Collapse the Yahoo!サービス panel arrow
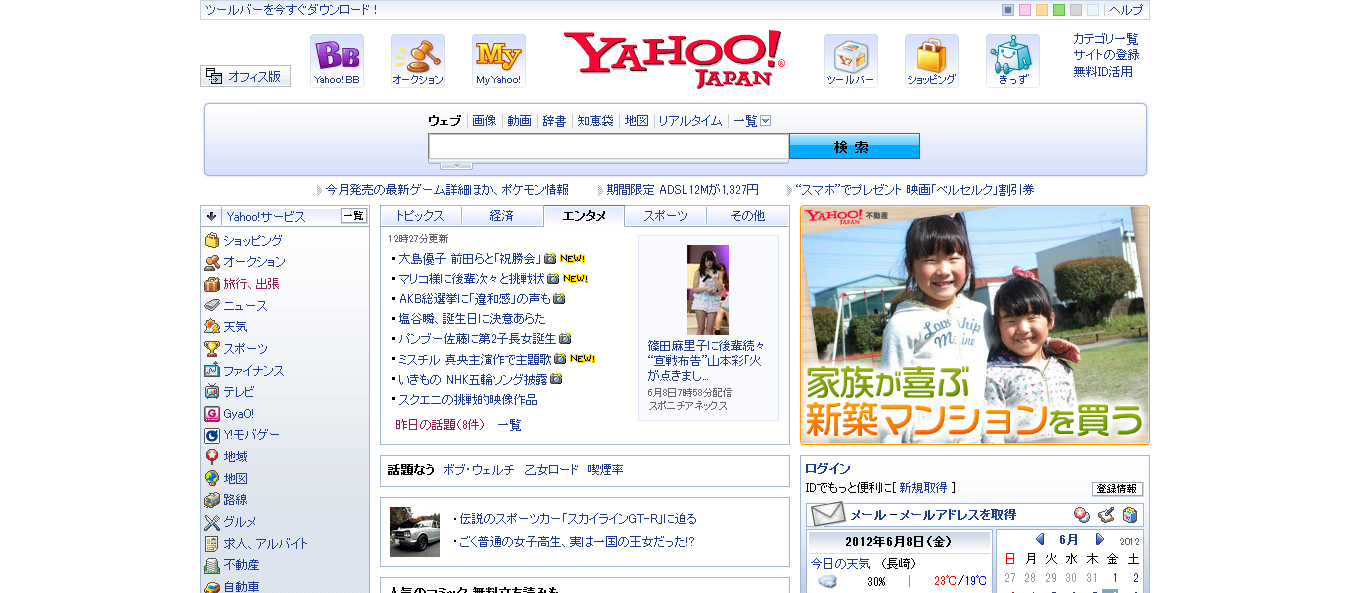Viewport: 1349px width, 593px height. 212,216
